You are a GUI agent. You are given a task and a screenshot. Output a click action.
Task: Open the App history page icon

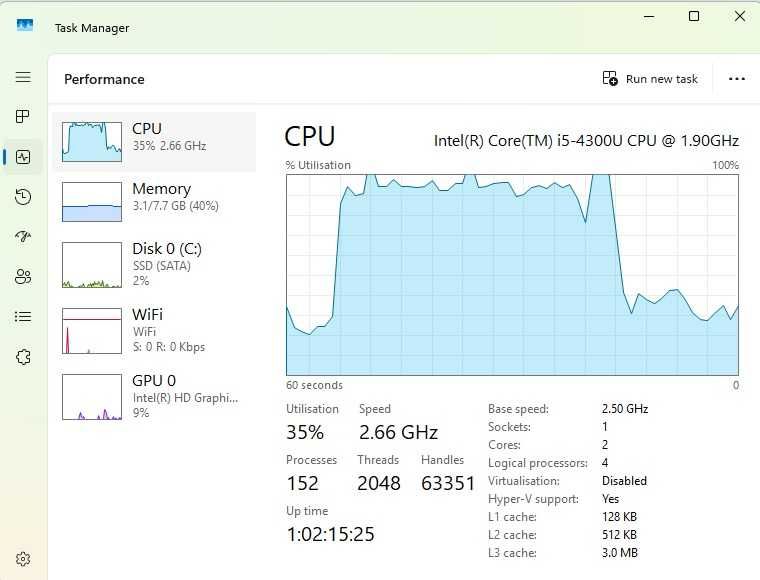coord(23,197)
